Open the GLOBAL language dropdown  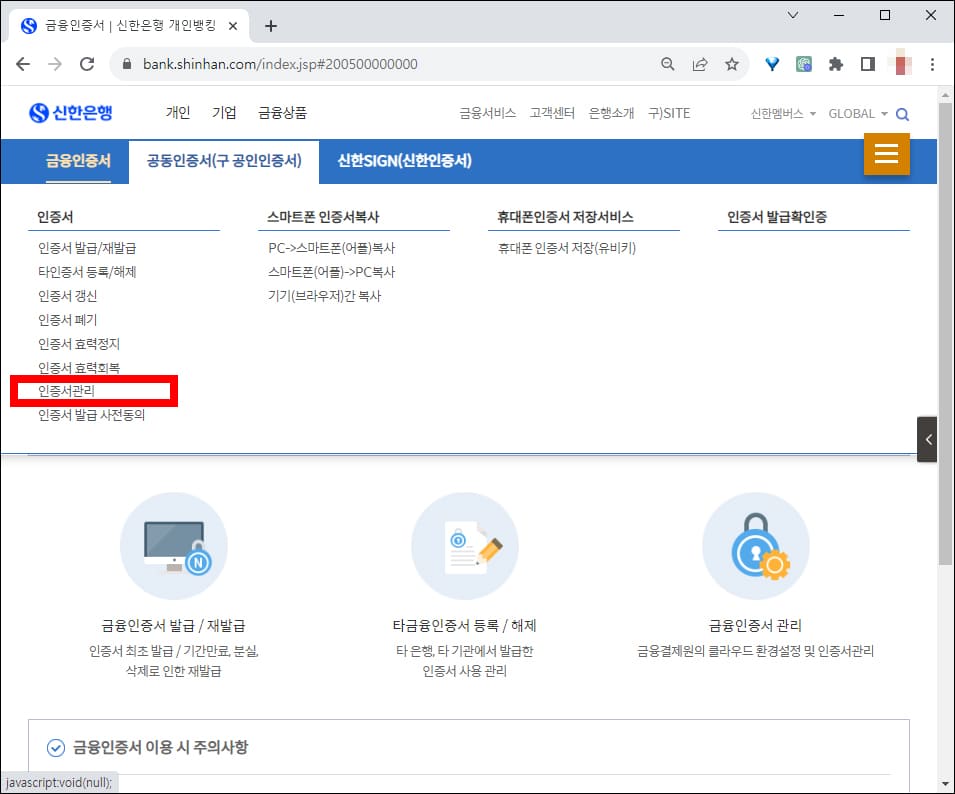click(857, 114)
